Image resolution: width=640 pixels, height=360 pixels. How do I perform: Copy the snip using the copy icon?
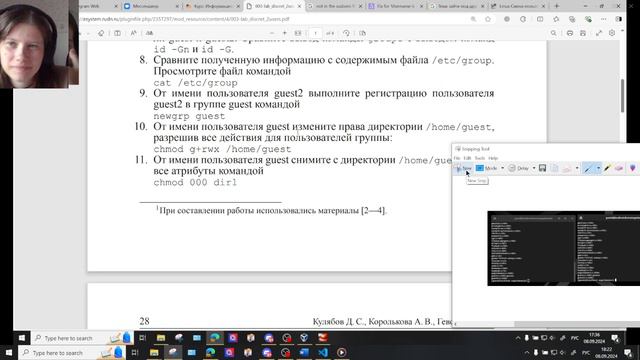[554, 168]
